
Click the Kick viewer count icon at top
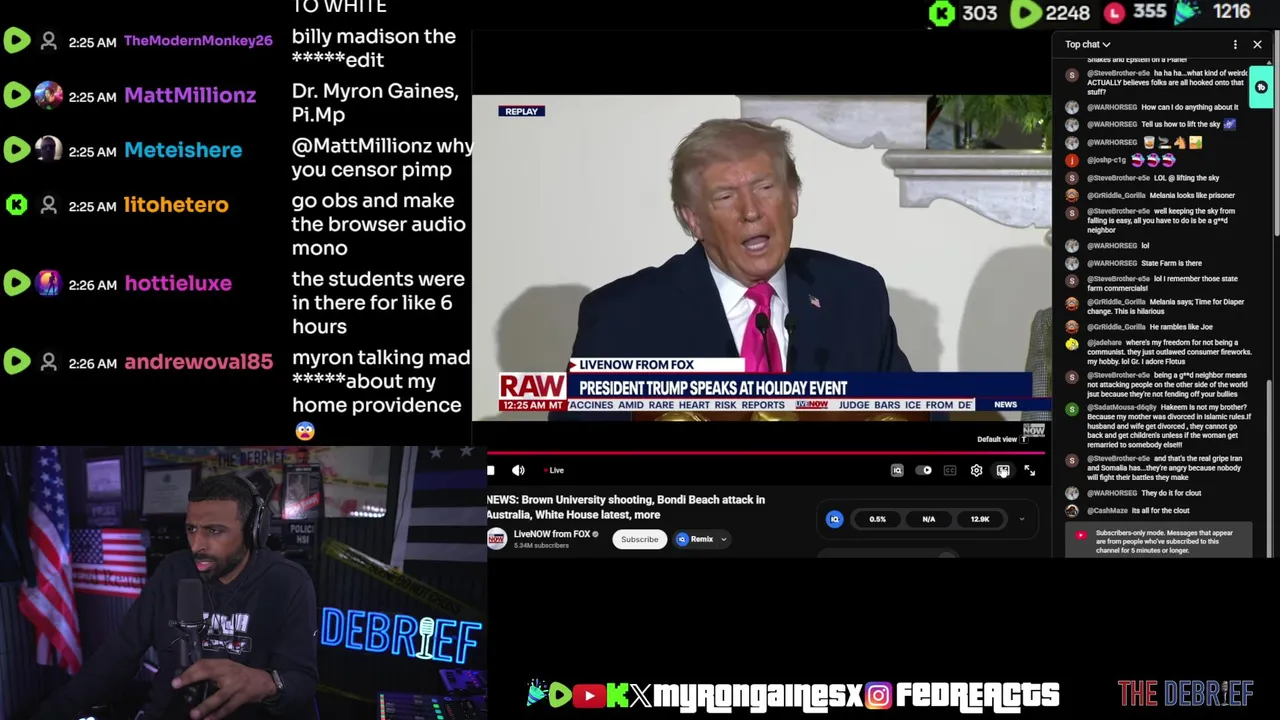941,13
